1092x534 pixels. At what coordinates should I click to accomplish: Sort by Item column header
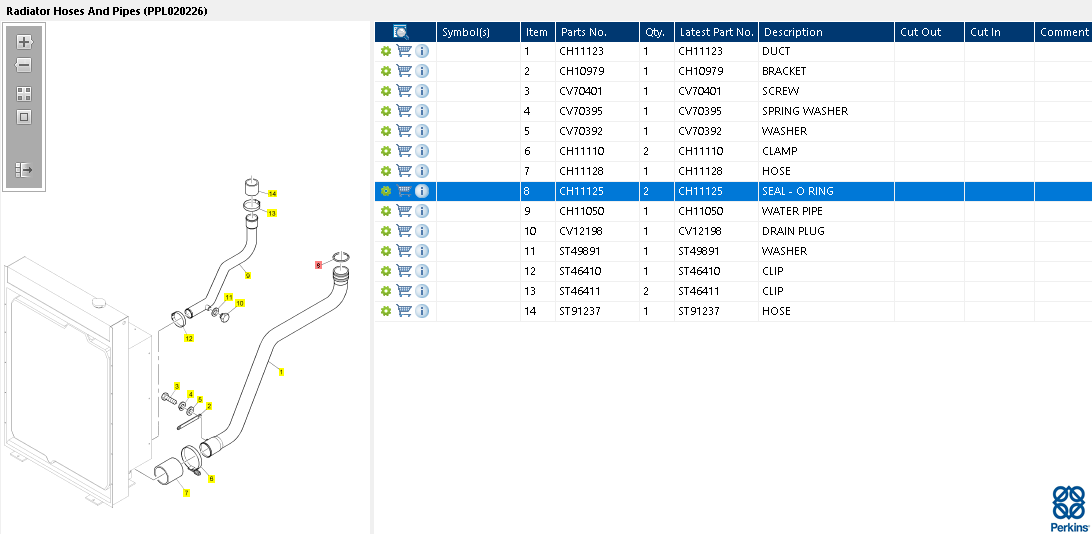point(538,32)
